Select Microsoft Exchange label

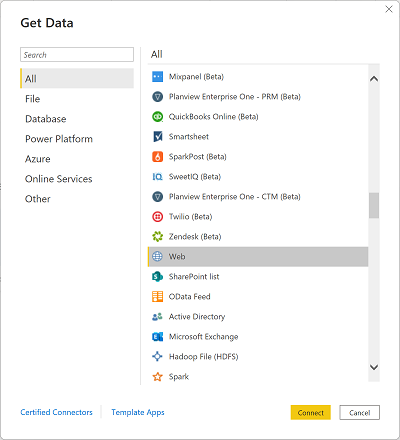click(x=203, y=337)
